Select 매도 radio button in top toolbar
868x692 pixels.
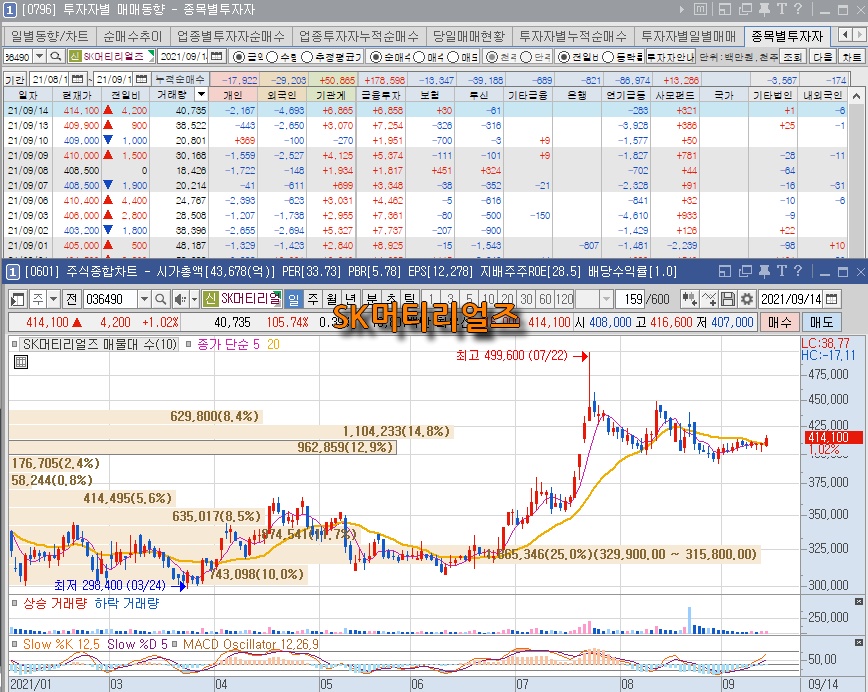(453, 56)
